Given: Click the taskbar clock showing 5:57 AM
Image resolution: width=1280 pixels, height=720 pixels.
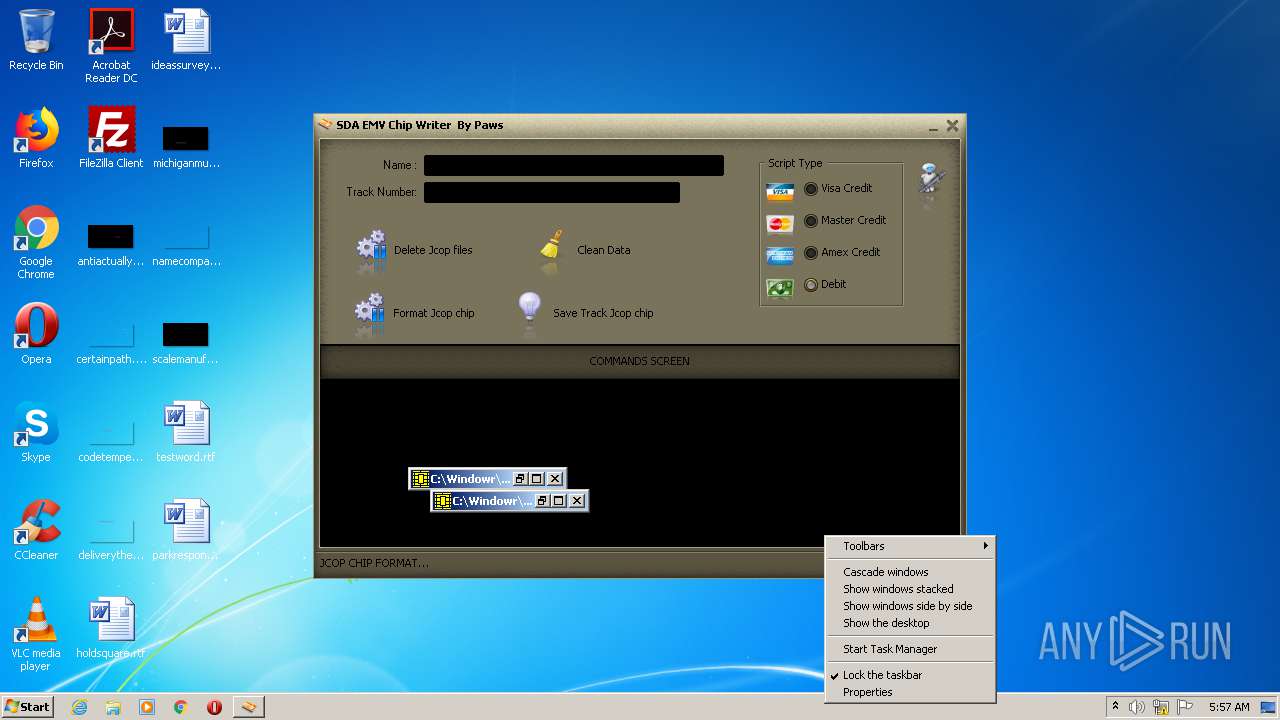Looking at the screenshot, I should point(1229,707).
